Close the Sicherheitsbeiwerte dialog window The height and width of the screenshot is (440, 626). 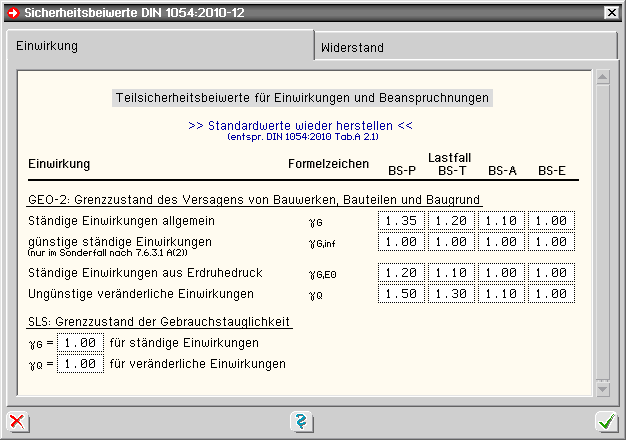click(611, 12)
